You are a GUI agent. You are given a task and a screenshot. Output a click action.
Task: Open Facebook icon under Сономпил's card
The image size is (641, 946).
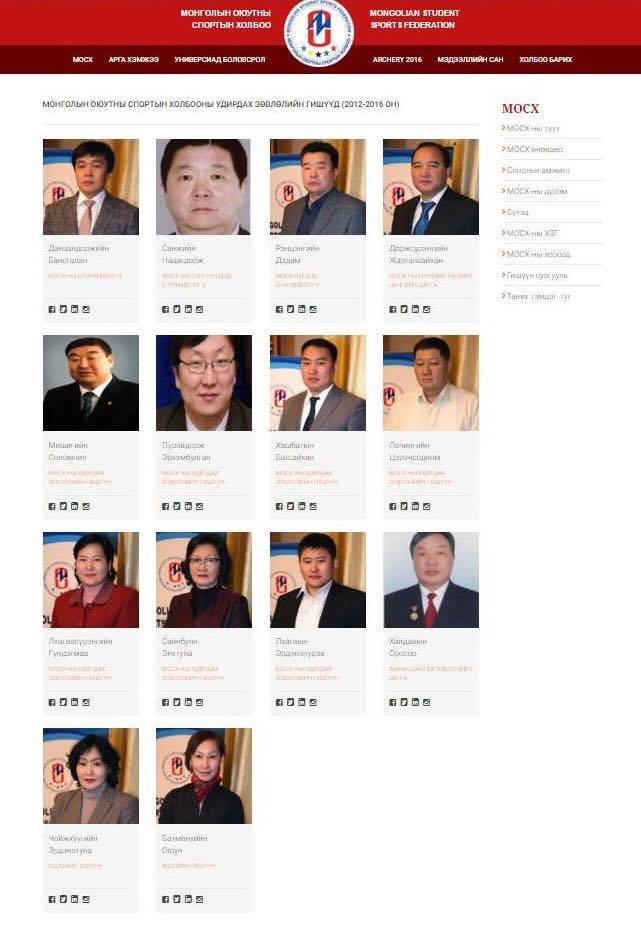pos(52,506)
